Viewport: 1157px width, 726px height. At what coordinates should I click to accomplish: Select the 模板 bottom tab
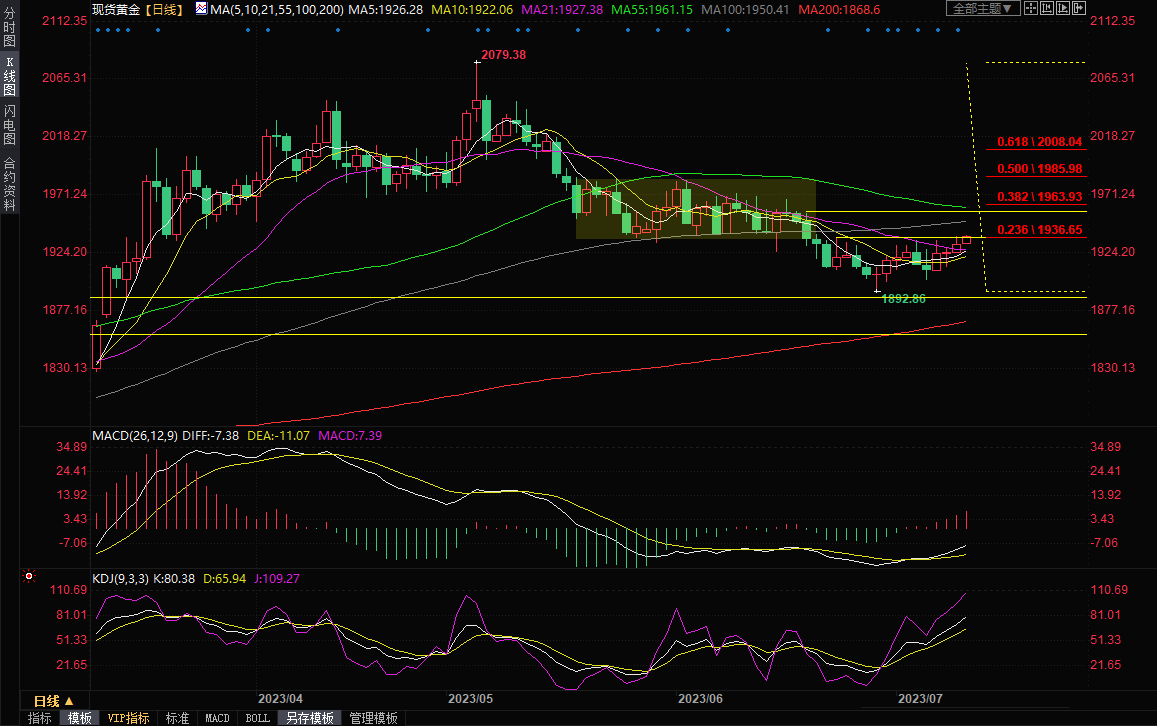[x=79, y=718]
